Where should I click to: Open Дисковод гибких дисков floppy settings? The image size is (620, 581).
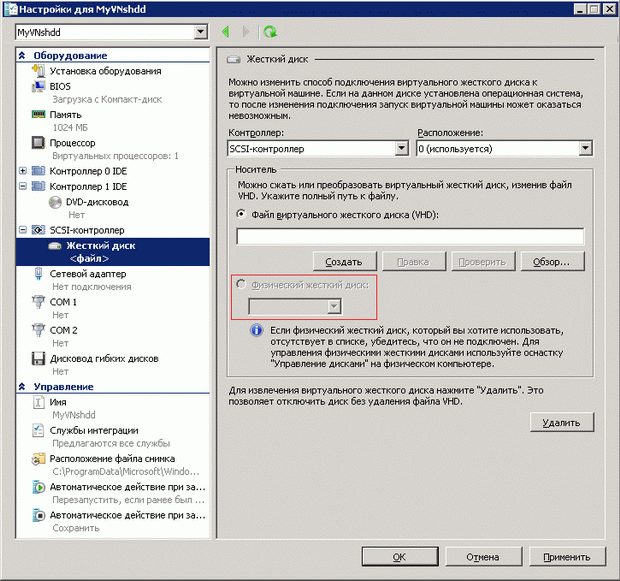104,358
